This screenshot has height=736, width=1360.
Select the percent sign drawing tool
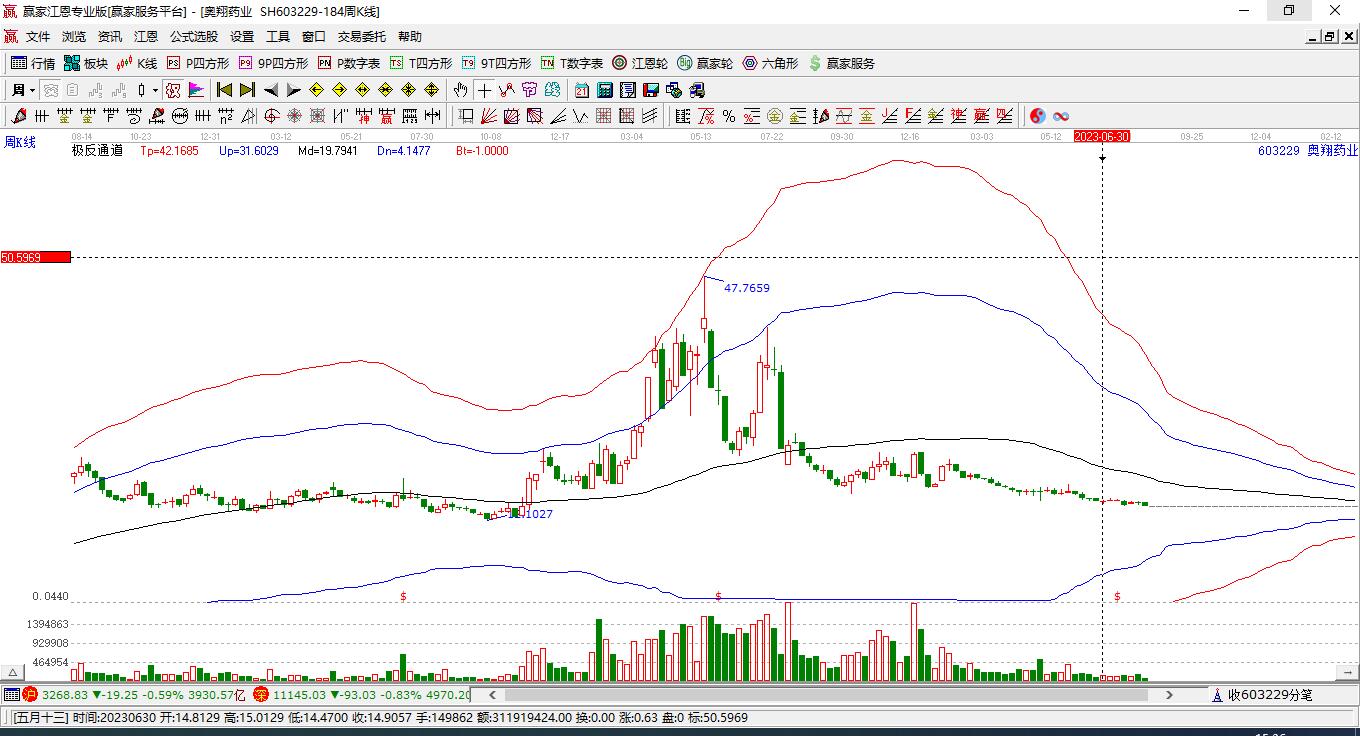(729, 116)
